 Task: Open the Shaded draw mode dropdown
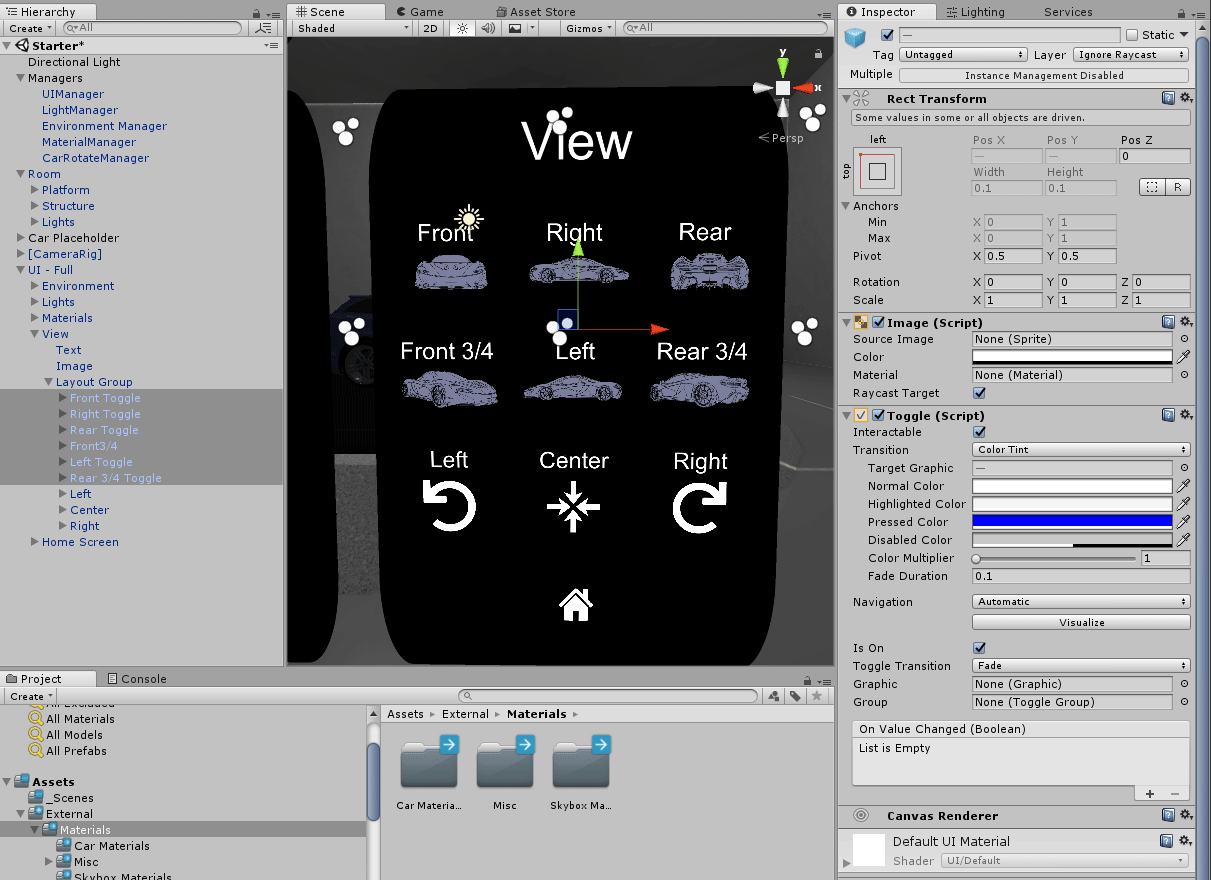[x=352, y=29]
